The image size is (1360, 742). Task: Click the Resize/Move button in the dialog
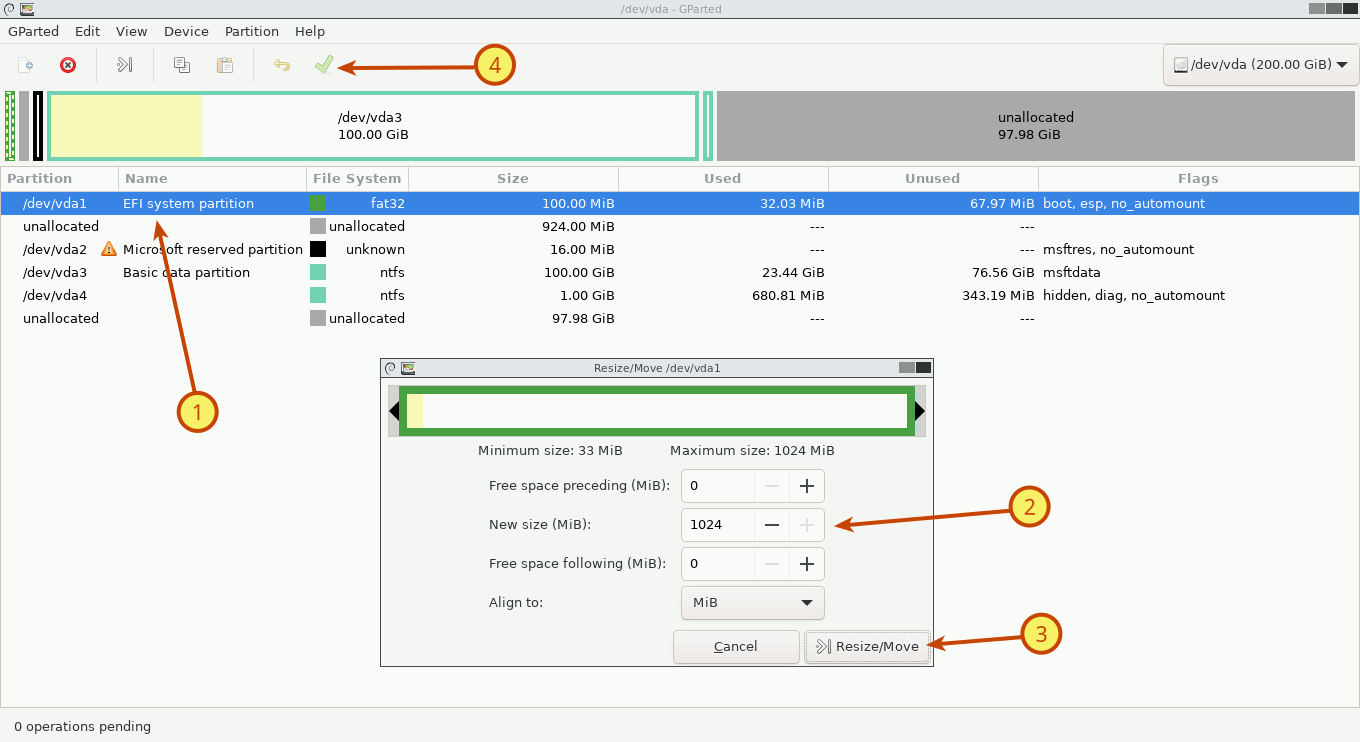868,646
